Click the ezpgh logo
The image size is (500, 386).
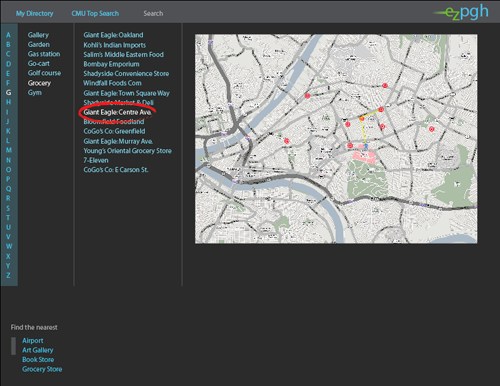(x=461, y=13)
